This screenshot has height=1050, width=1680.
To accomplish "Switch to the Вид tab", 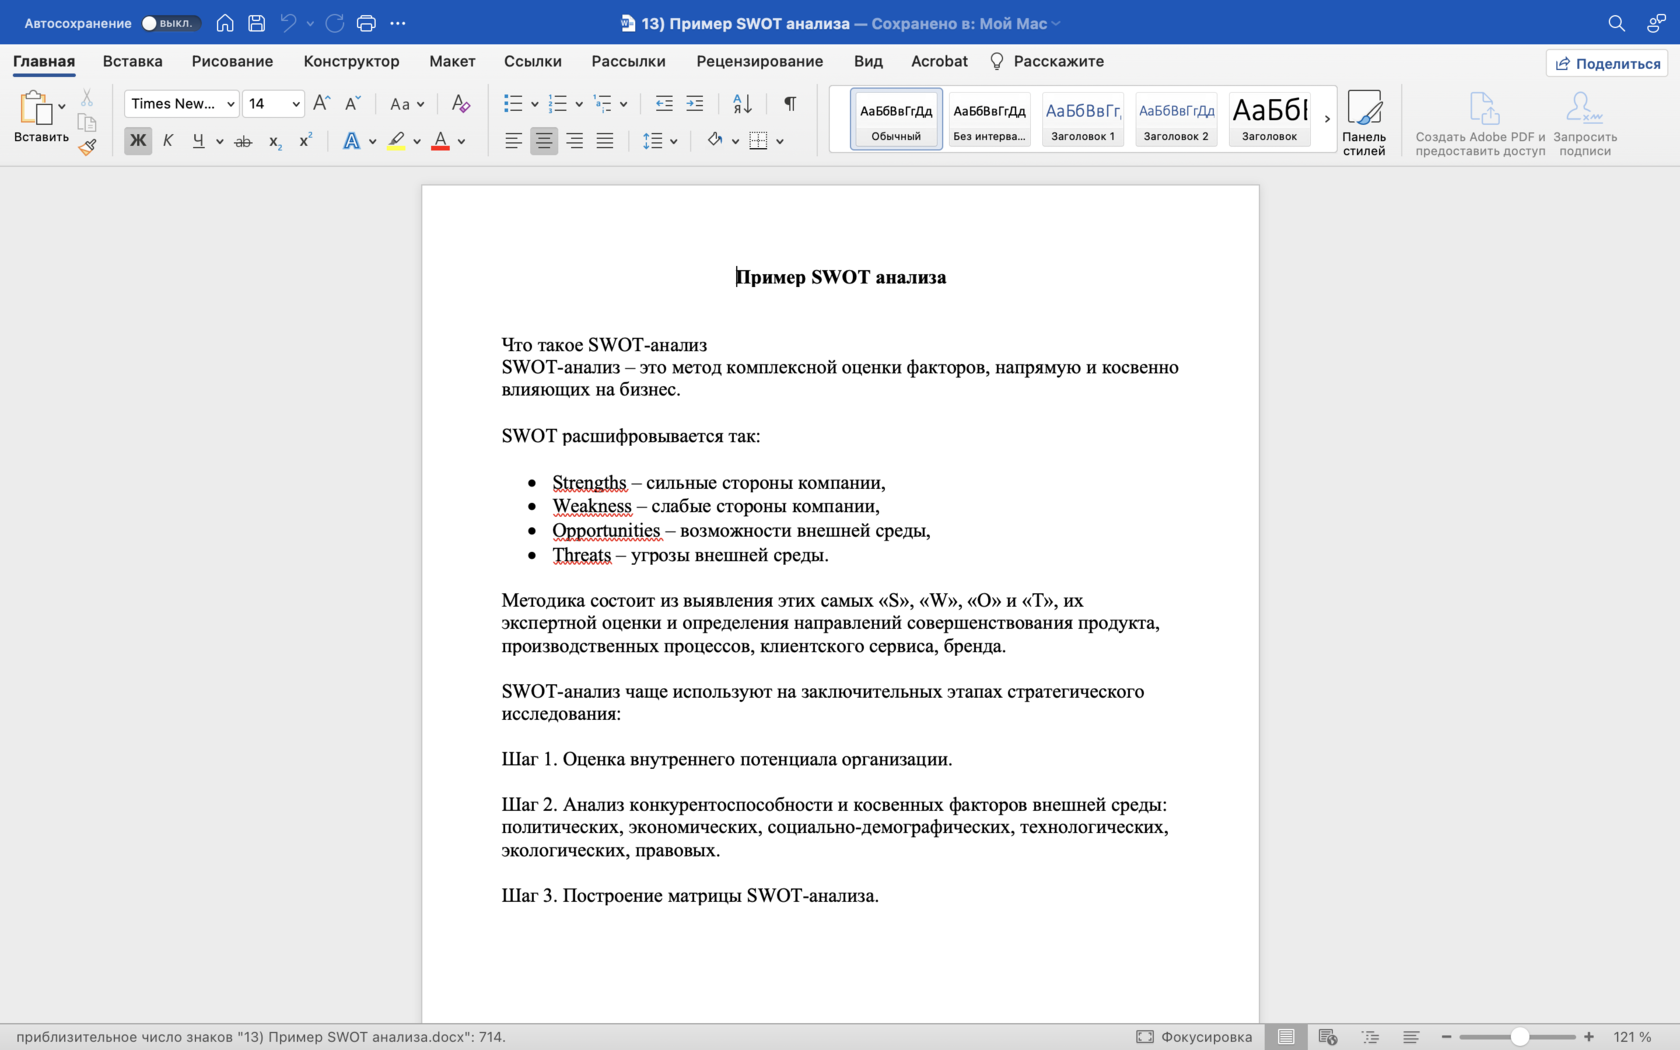I will point(868,61).
